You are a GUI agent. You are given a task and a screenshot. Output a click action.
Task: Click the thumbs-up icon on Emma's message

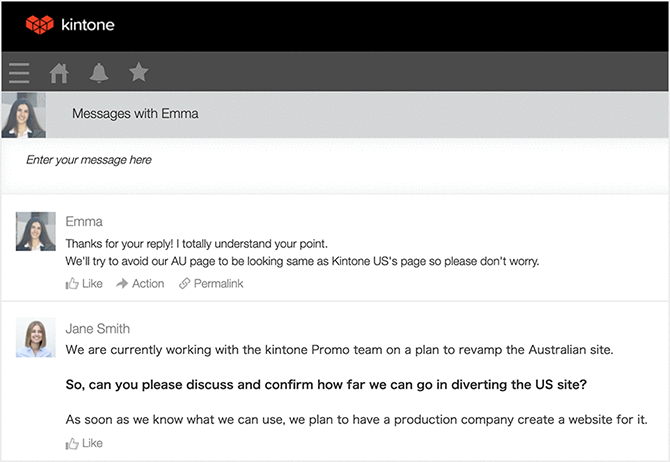[72, 284]
